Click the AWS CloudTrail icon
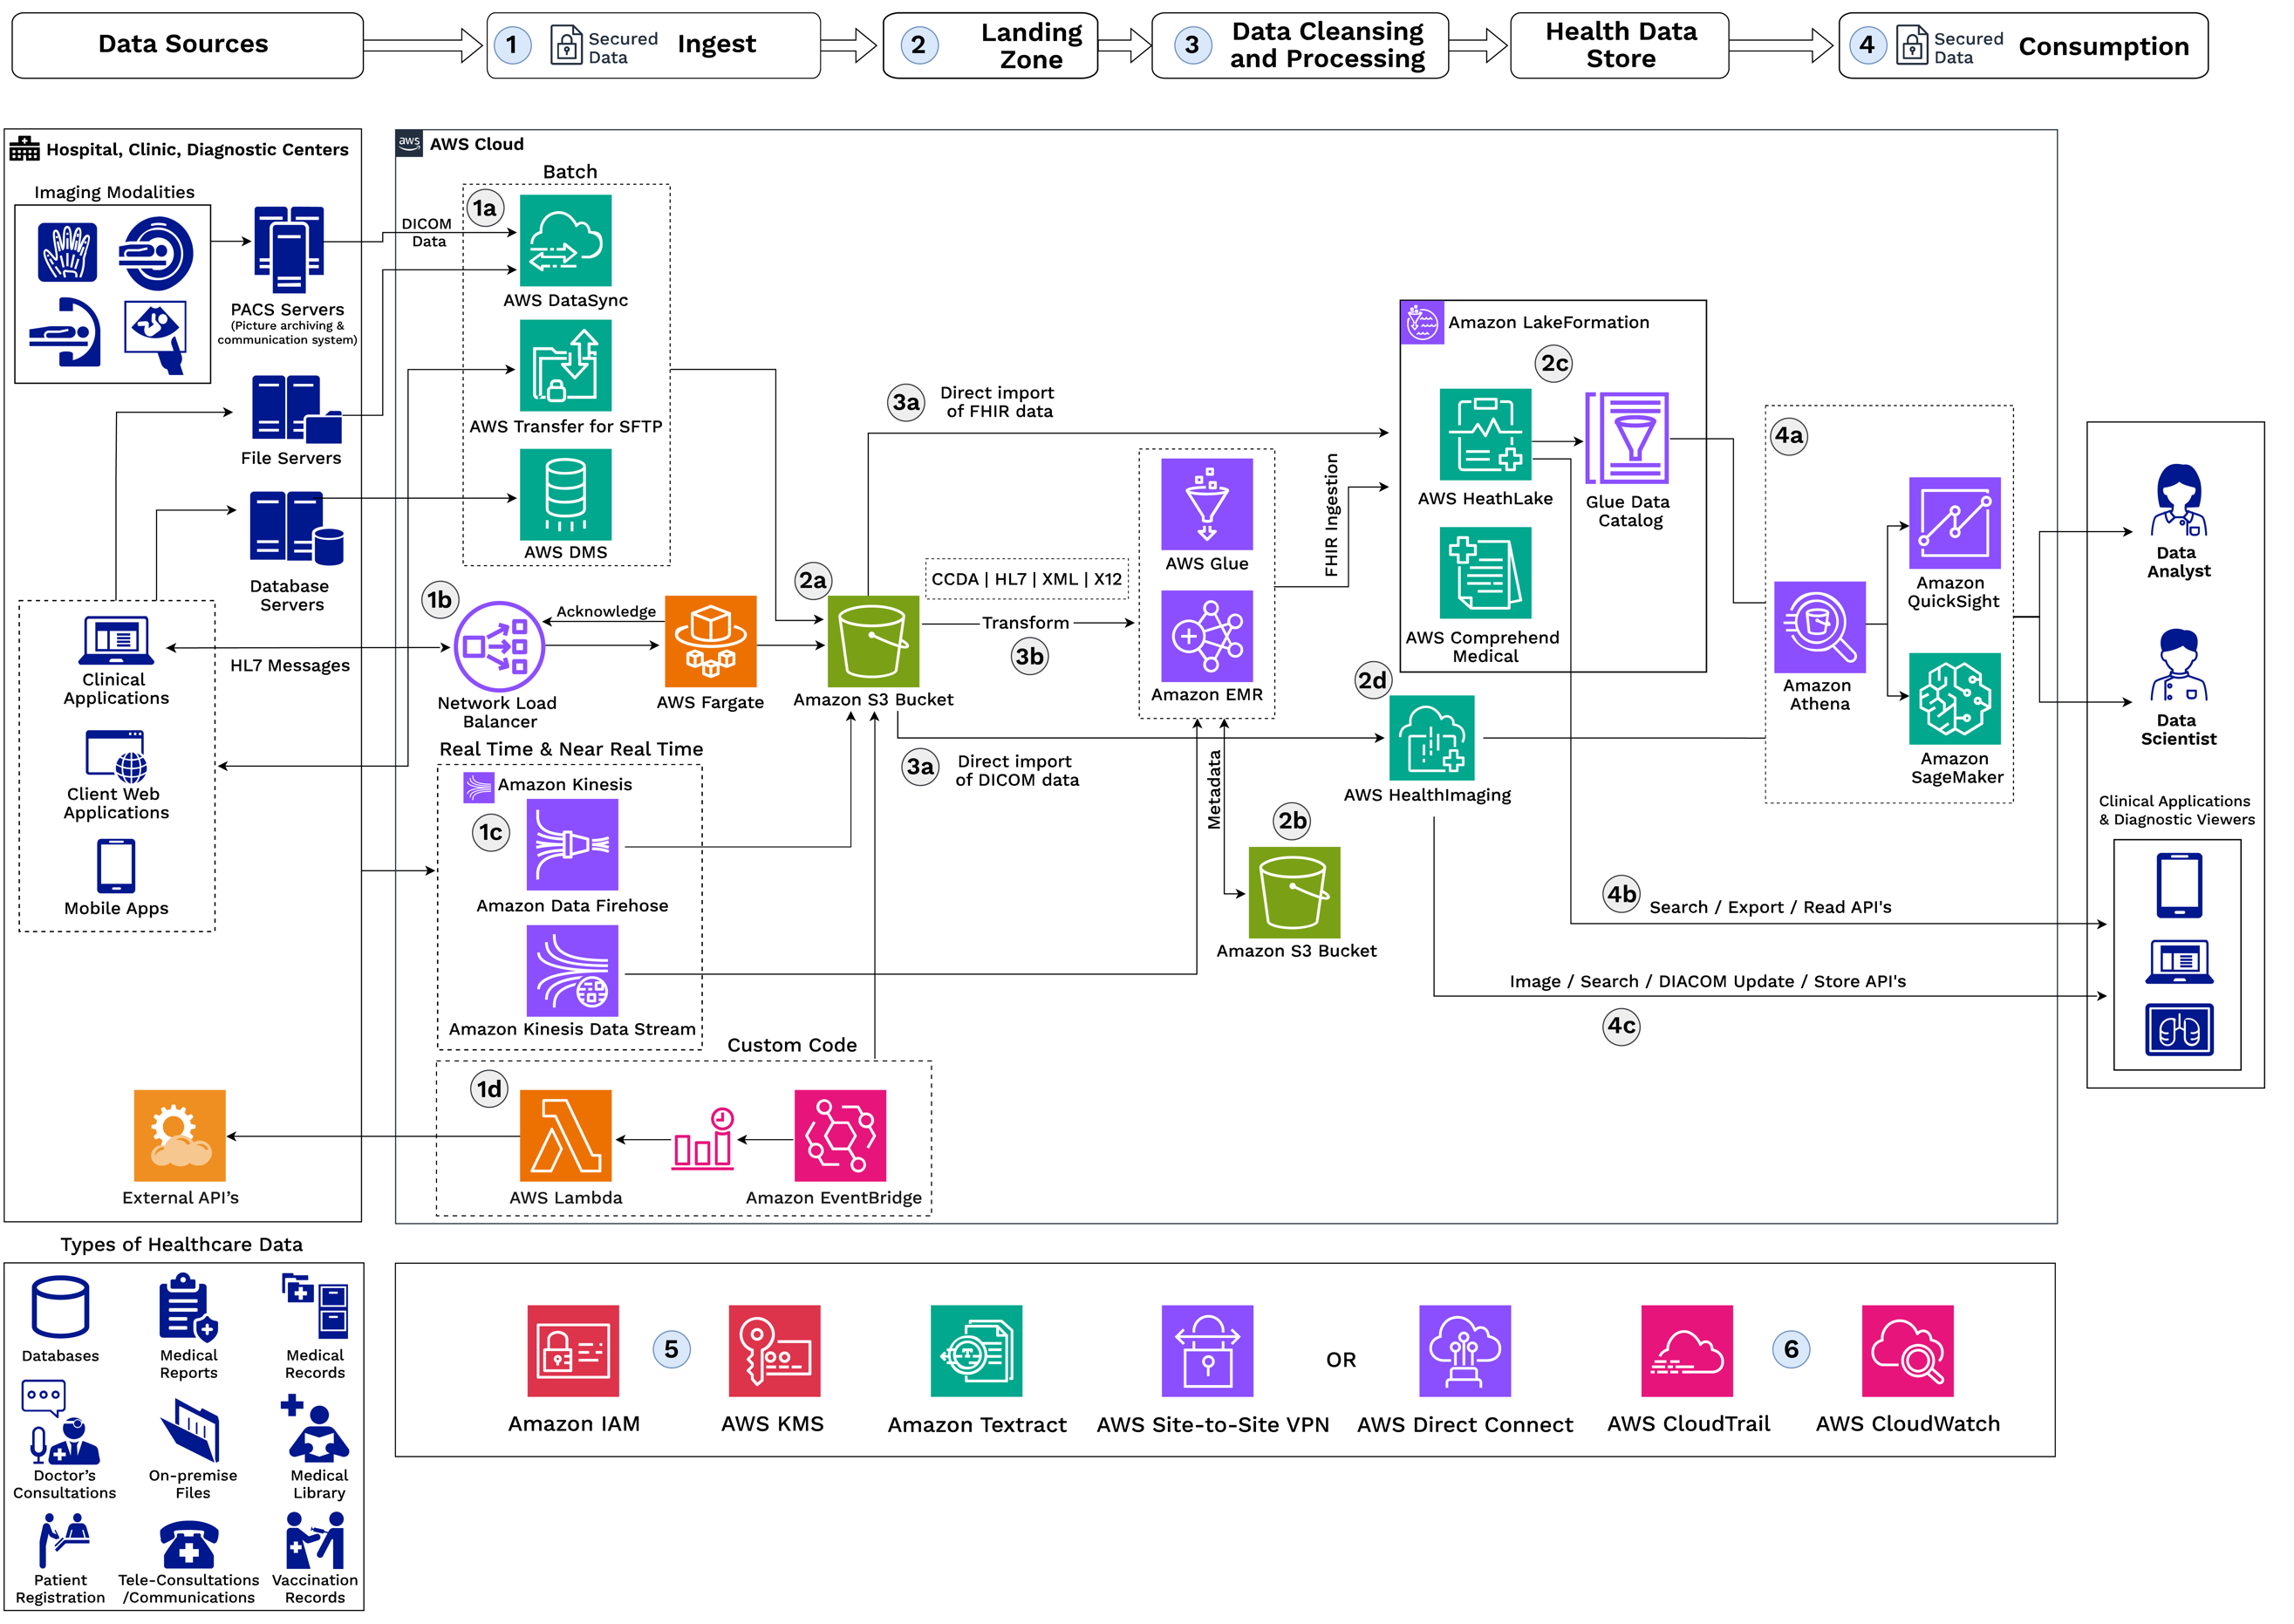This screenshot has width=2294, height=1624. tap(1686, 1350)
